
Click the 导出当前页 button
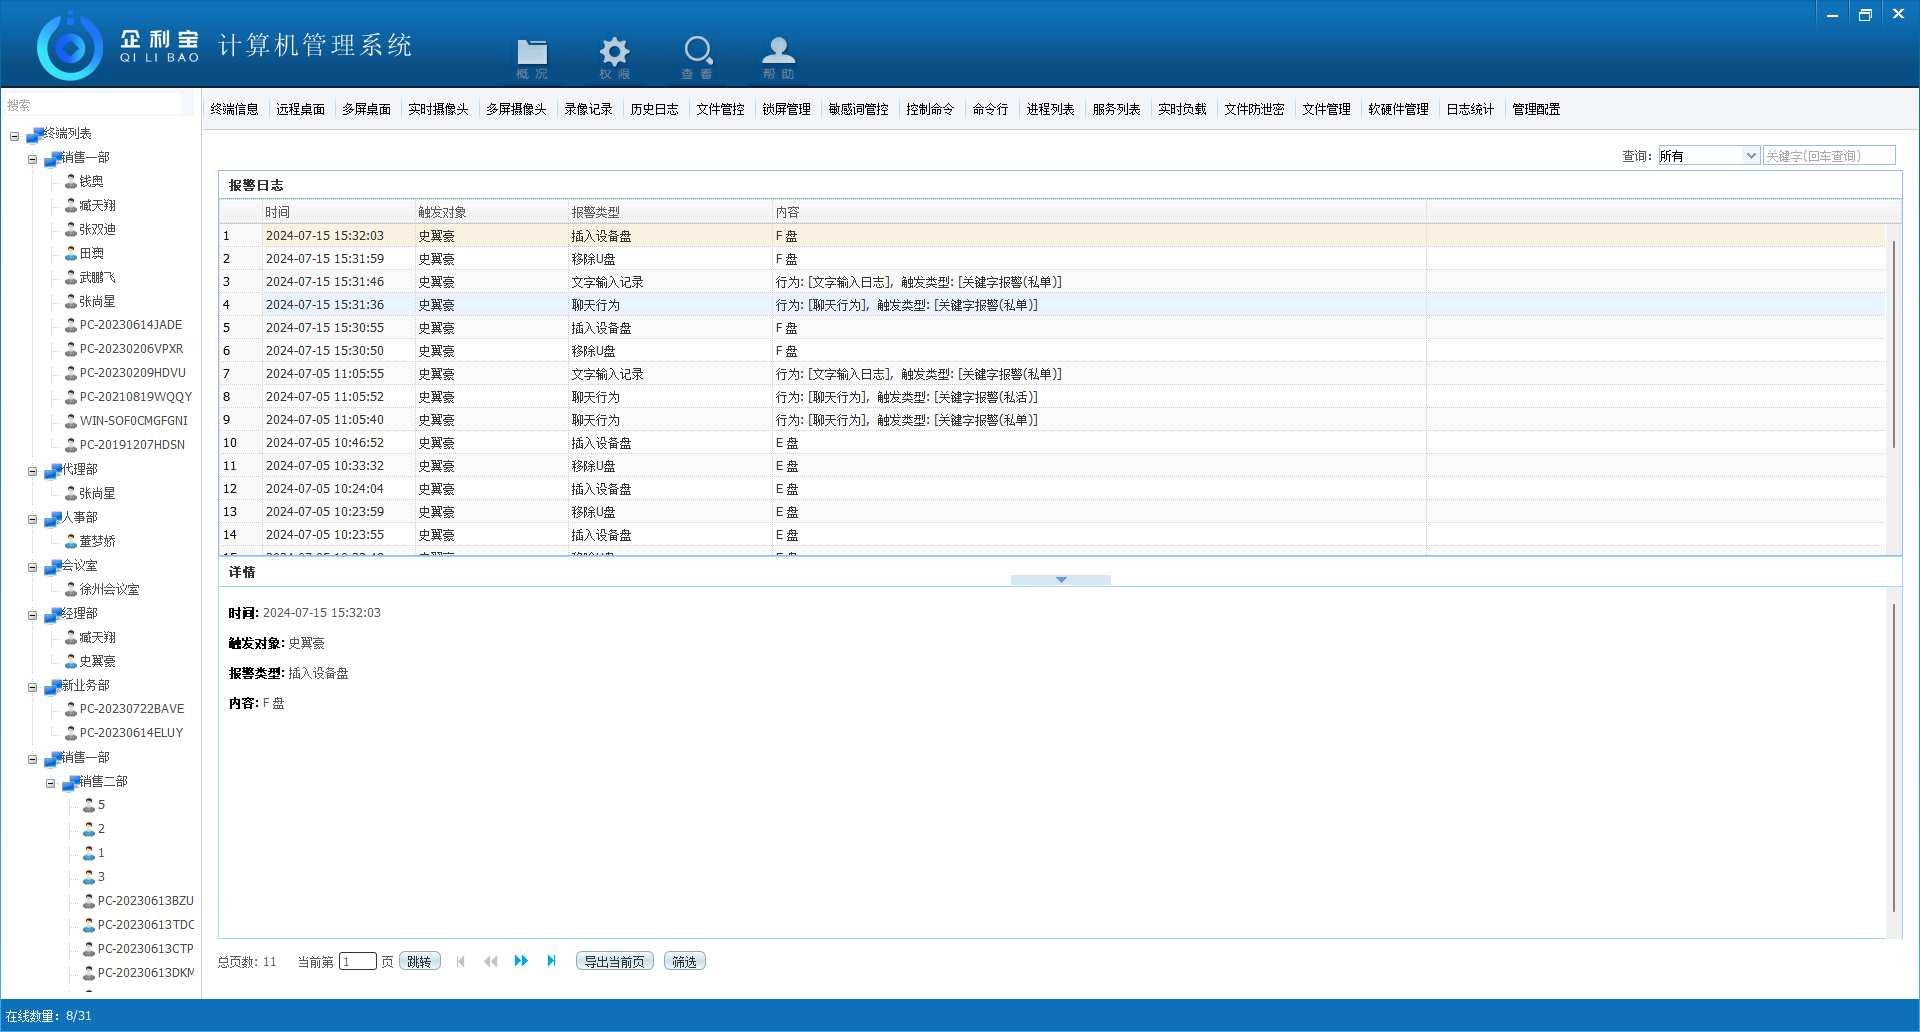[614, 961]
